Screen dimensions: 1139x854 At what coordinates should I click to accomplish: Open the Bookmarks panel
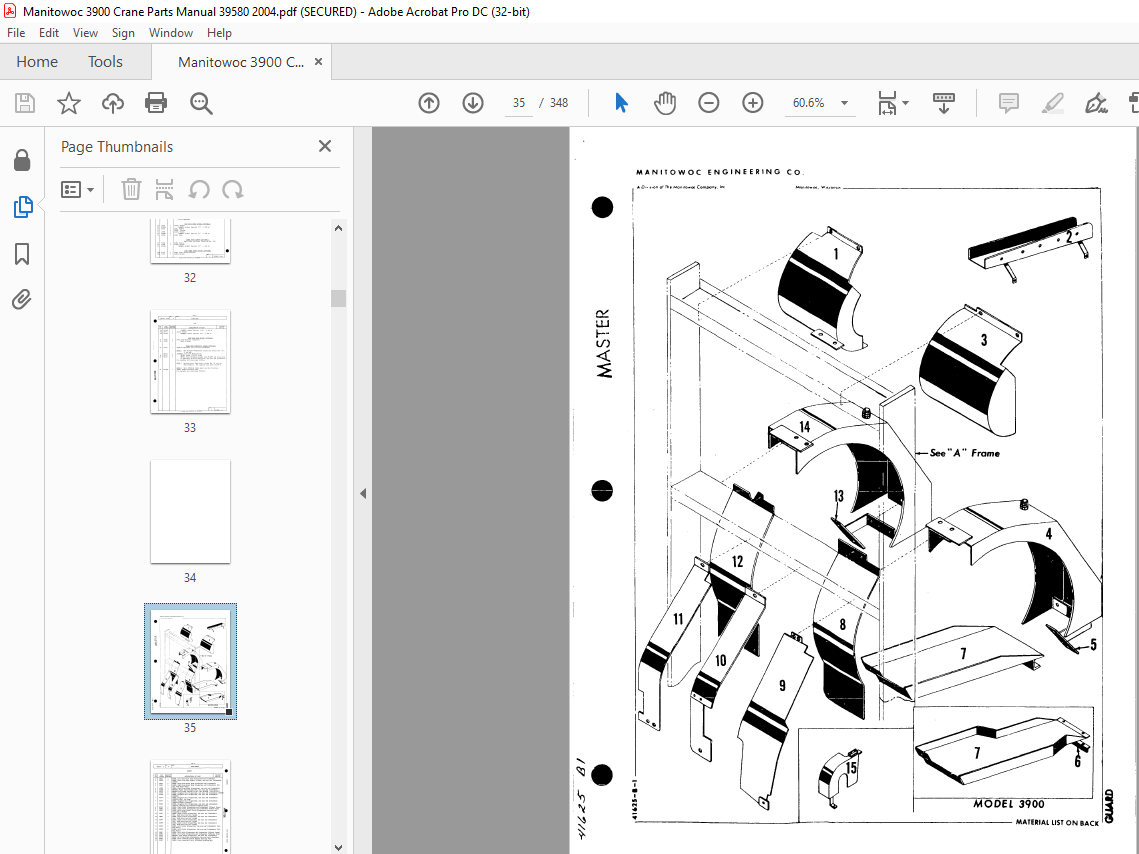(22, 254)
